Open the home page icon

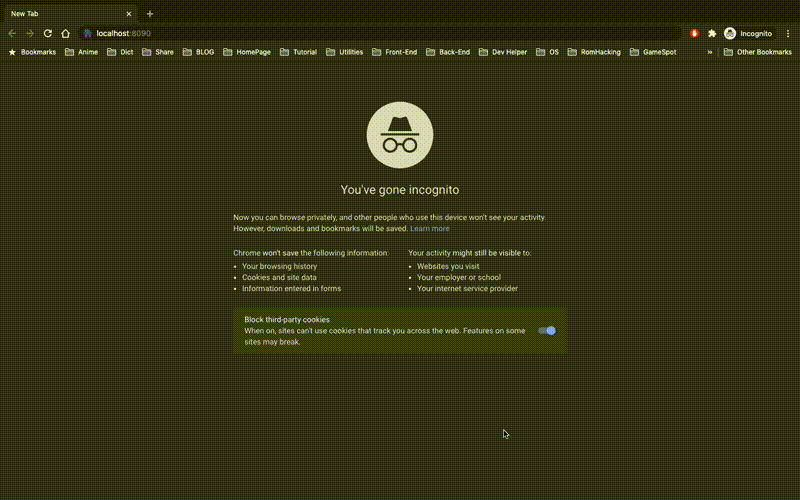click(x=65, y=33)
